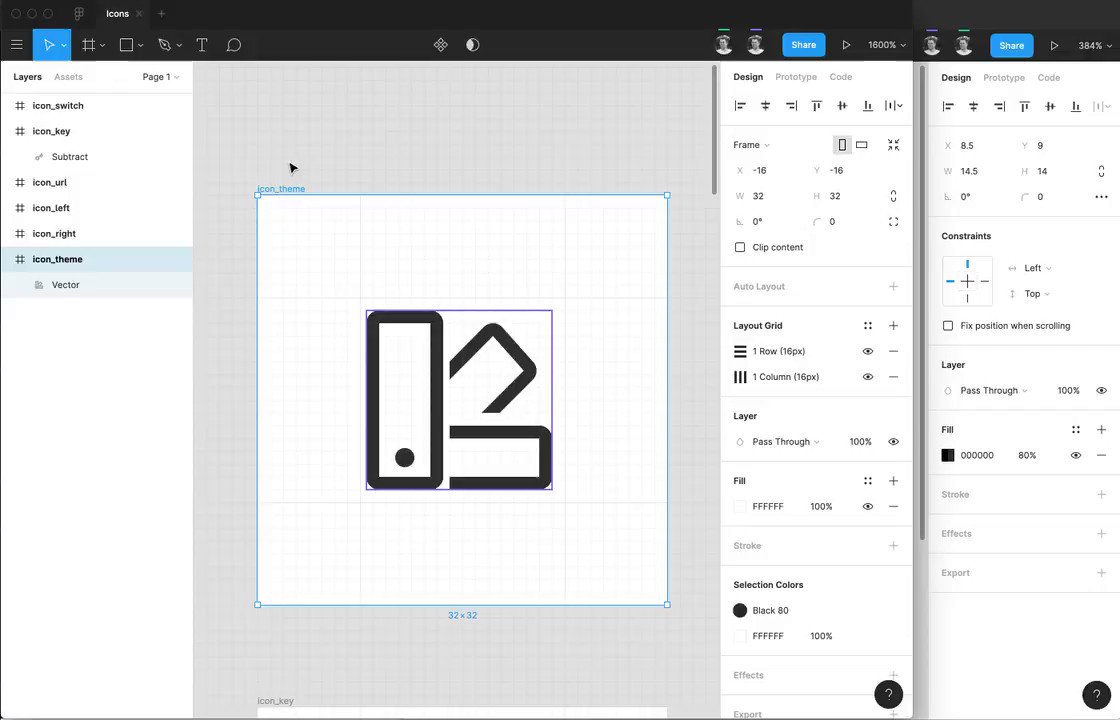Open grid styles icon in Layout Grid

868,326
